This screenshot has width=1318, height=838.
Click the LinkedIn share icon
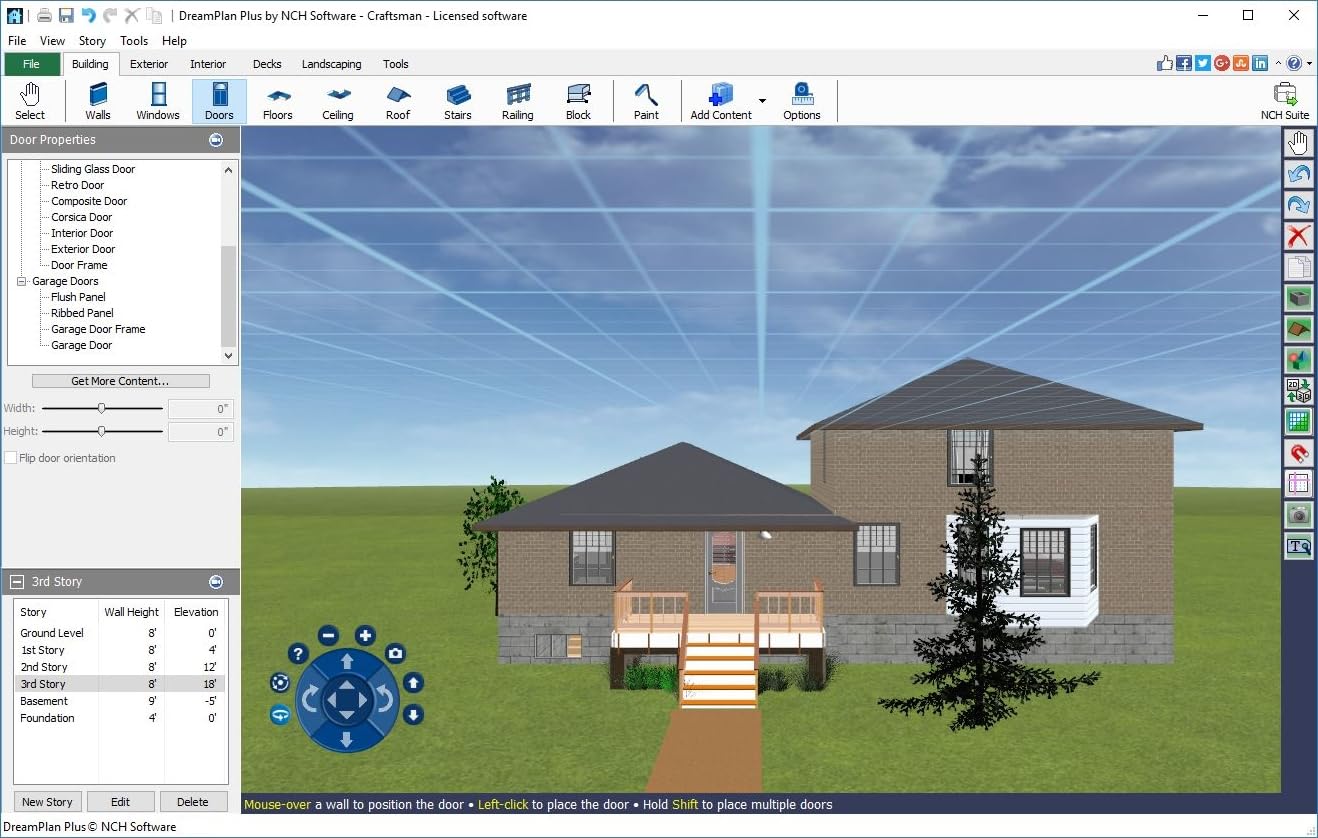pyautogui.click(x=1260, y=63)
